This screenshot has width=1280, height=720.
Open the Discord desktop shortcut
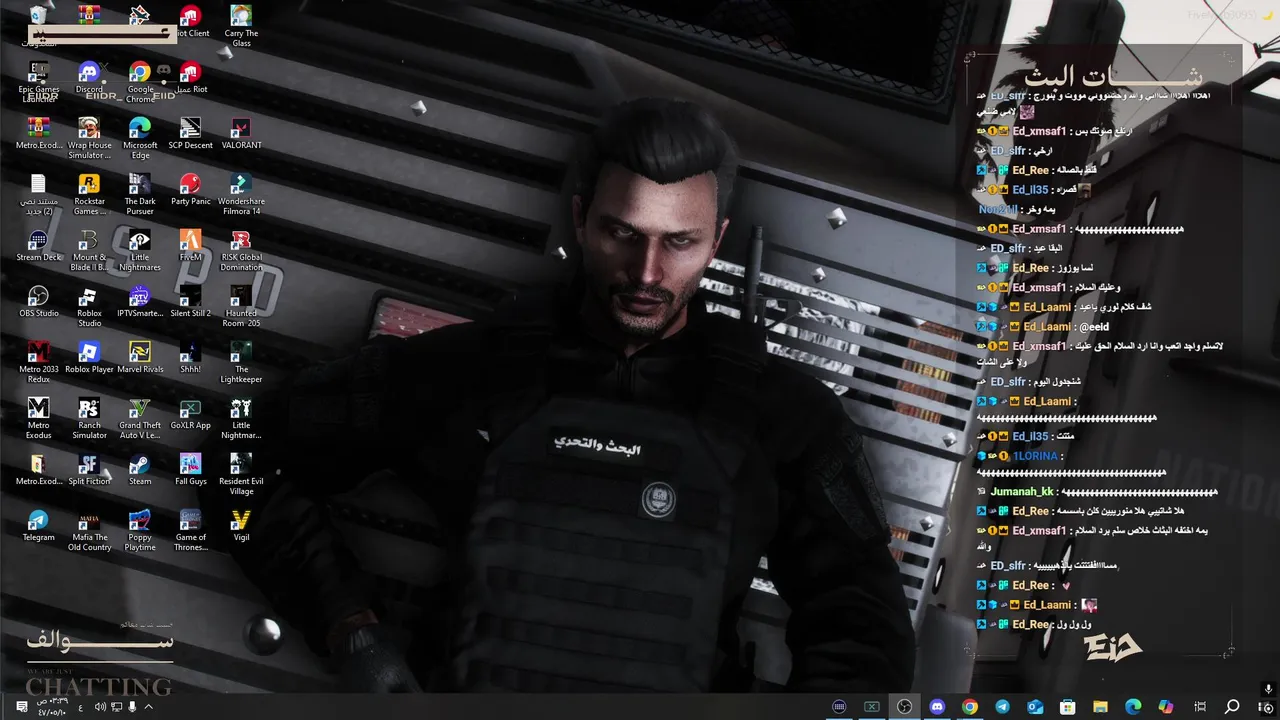[89, 78]
